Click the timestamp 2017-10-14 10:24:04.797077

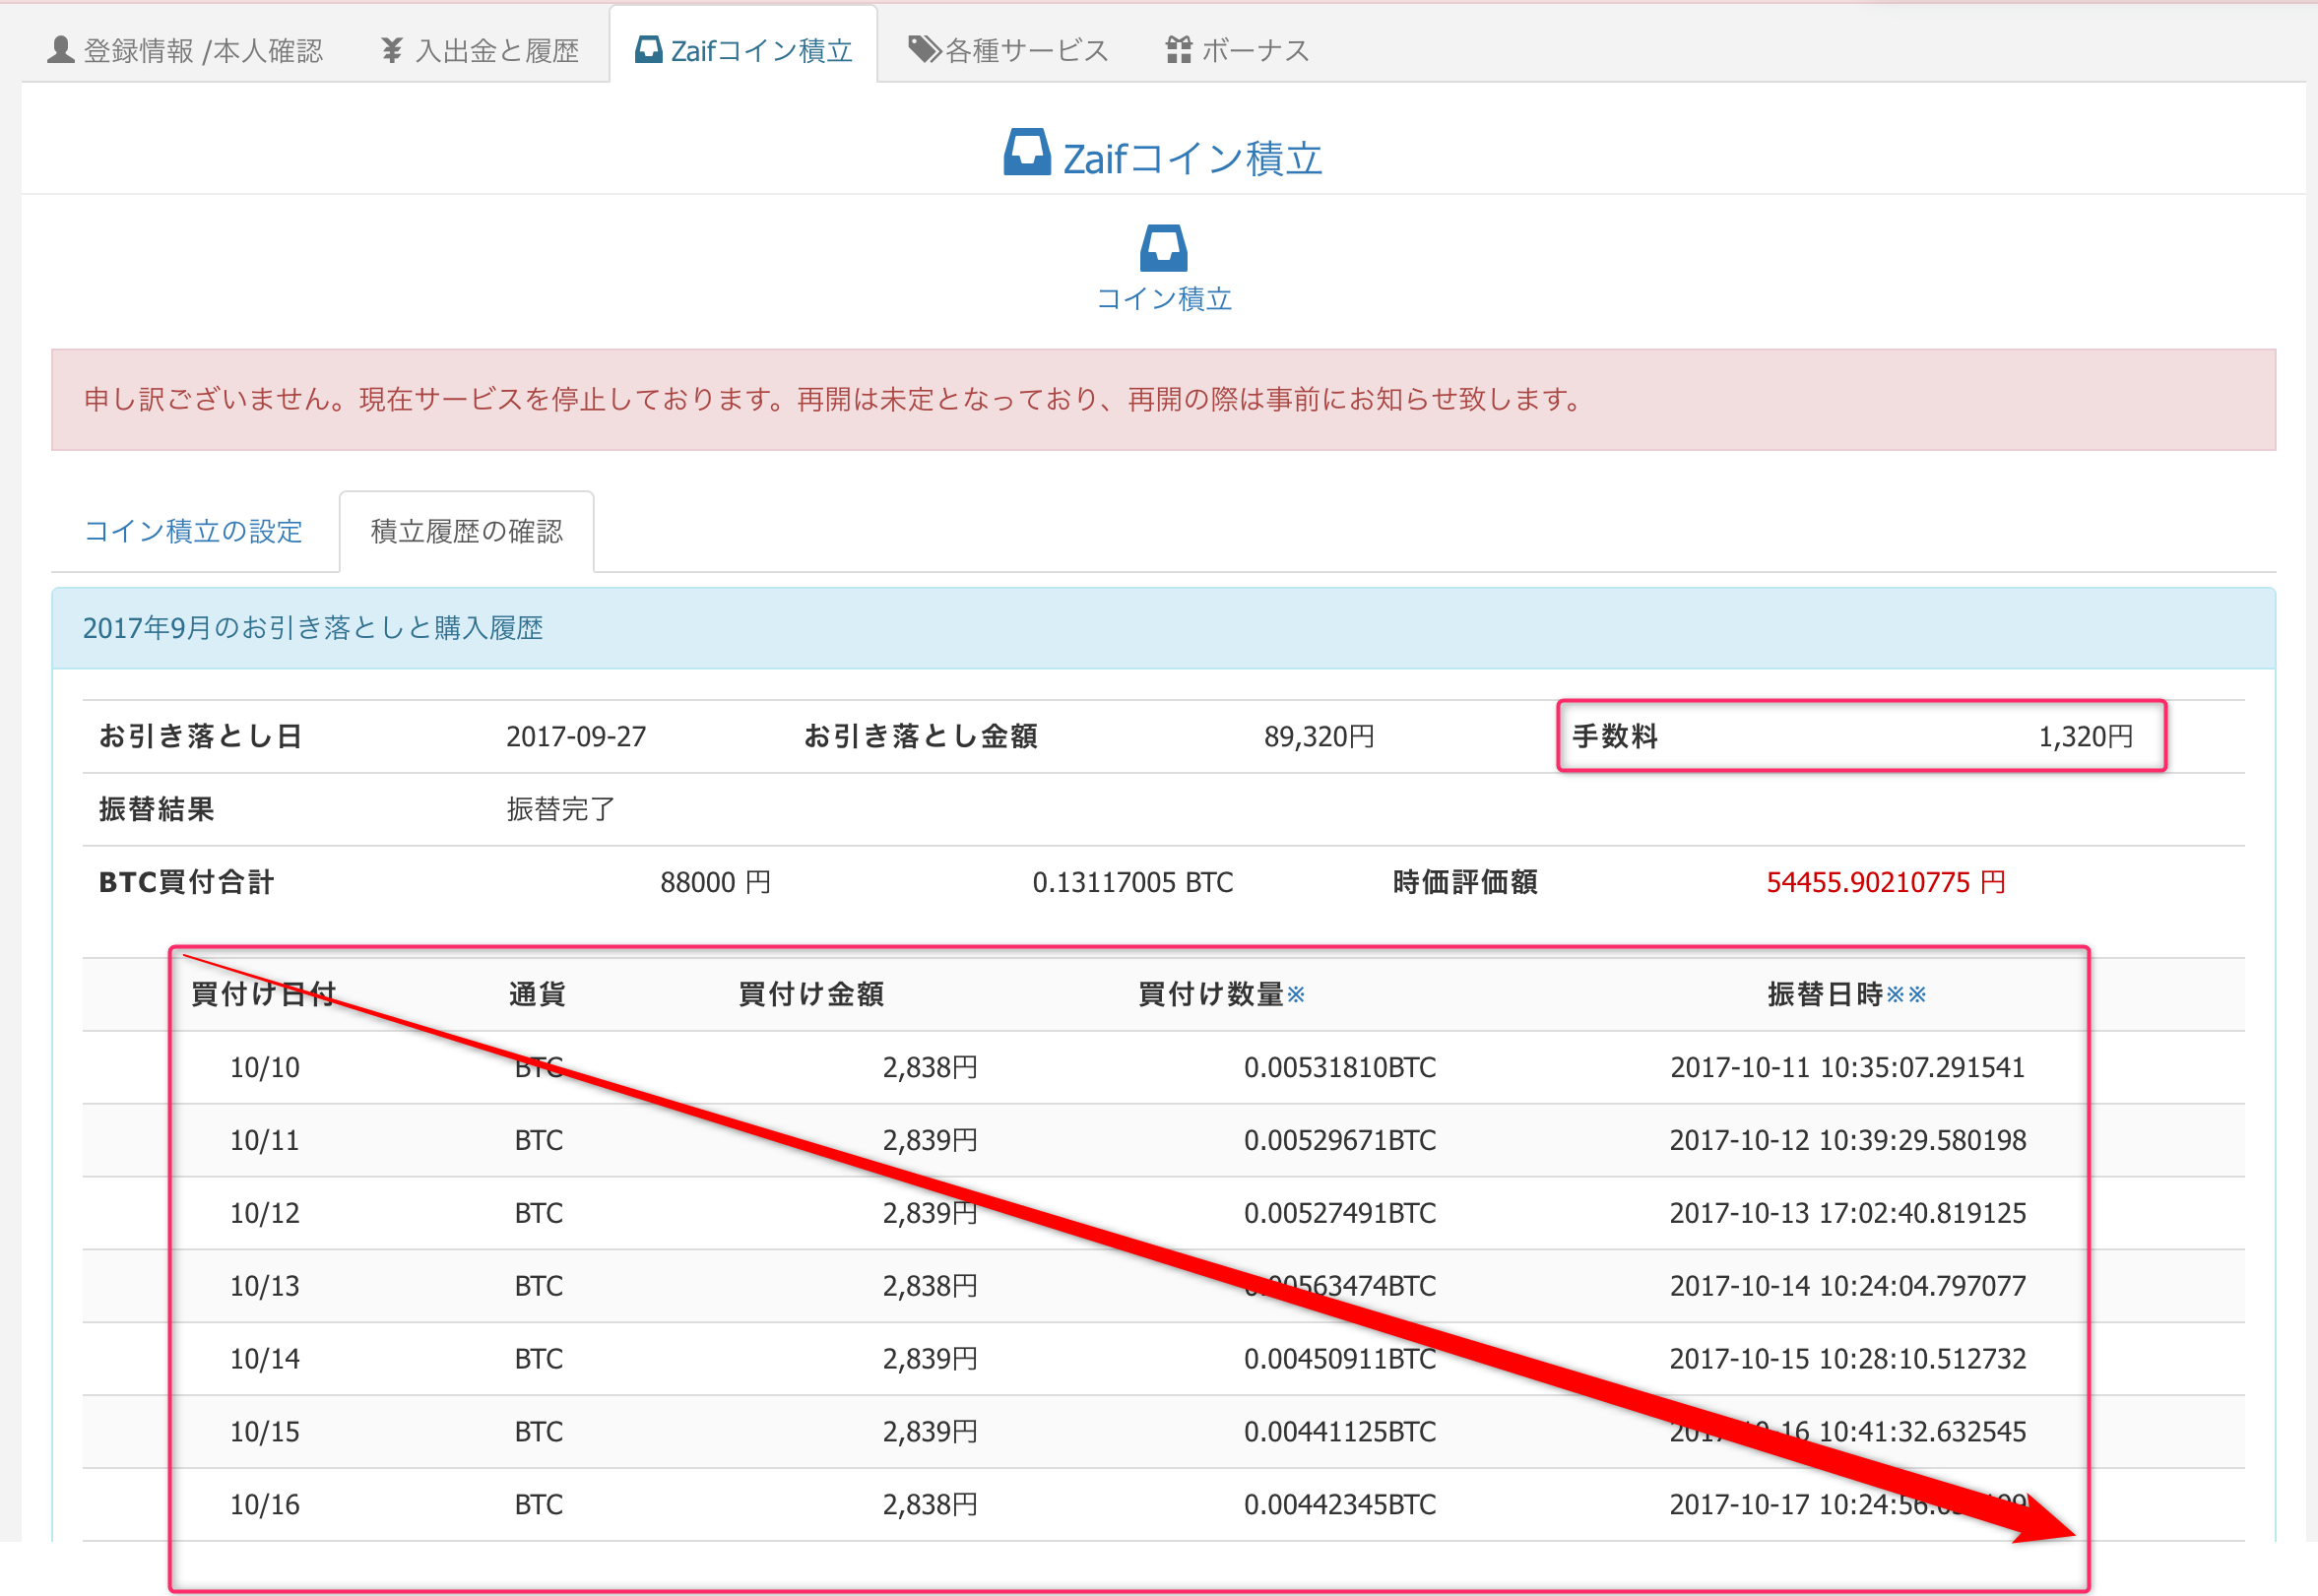(1848, 1286)
